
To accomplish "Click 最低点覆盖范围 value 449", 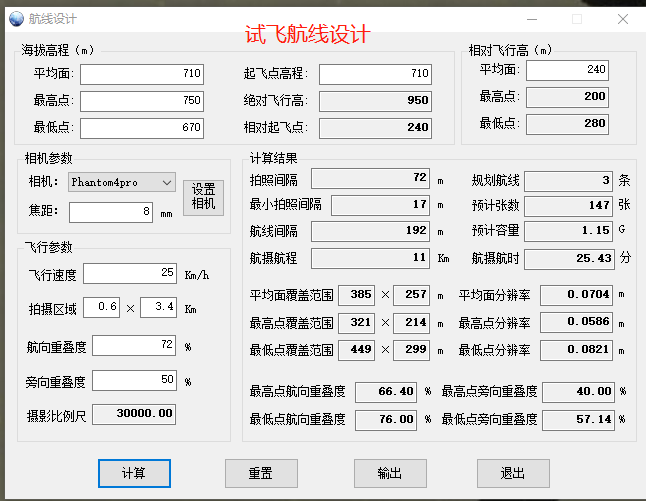I will [x=357, y=350].
